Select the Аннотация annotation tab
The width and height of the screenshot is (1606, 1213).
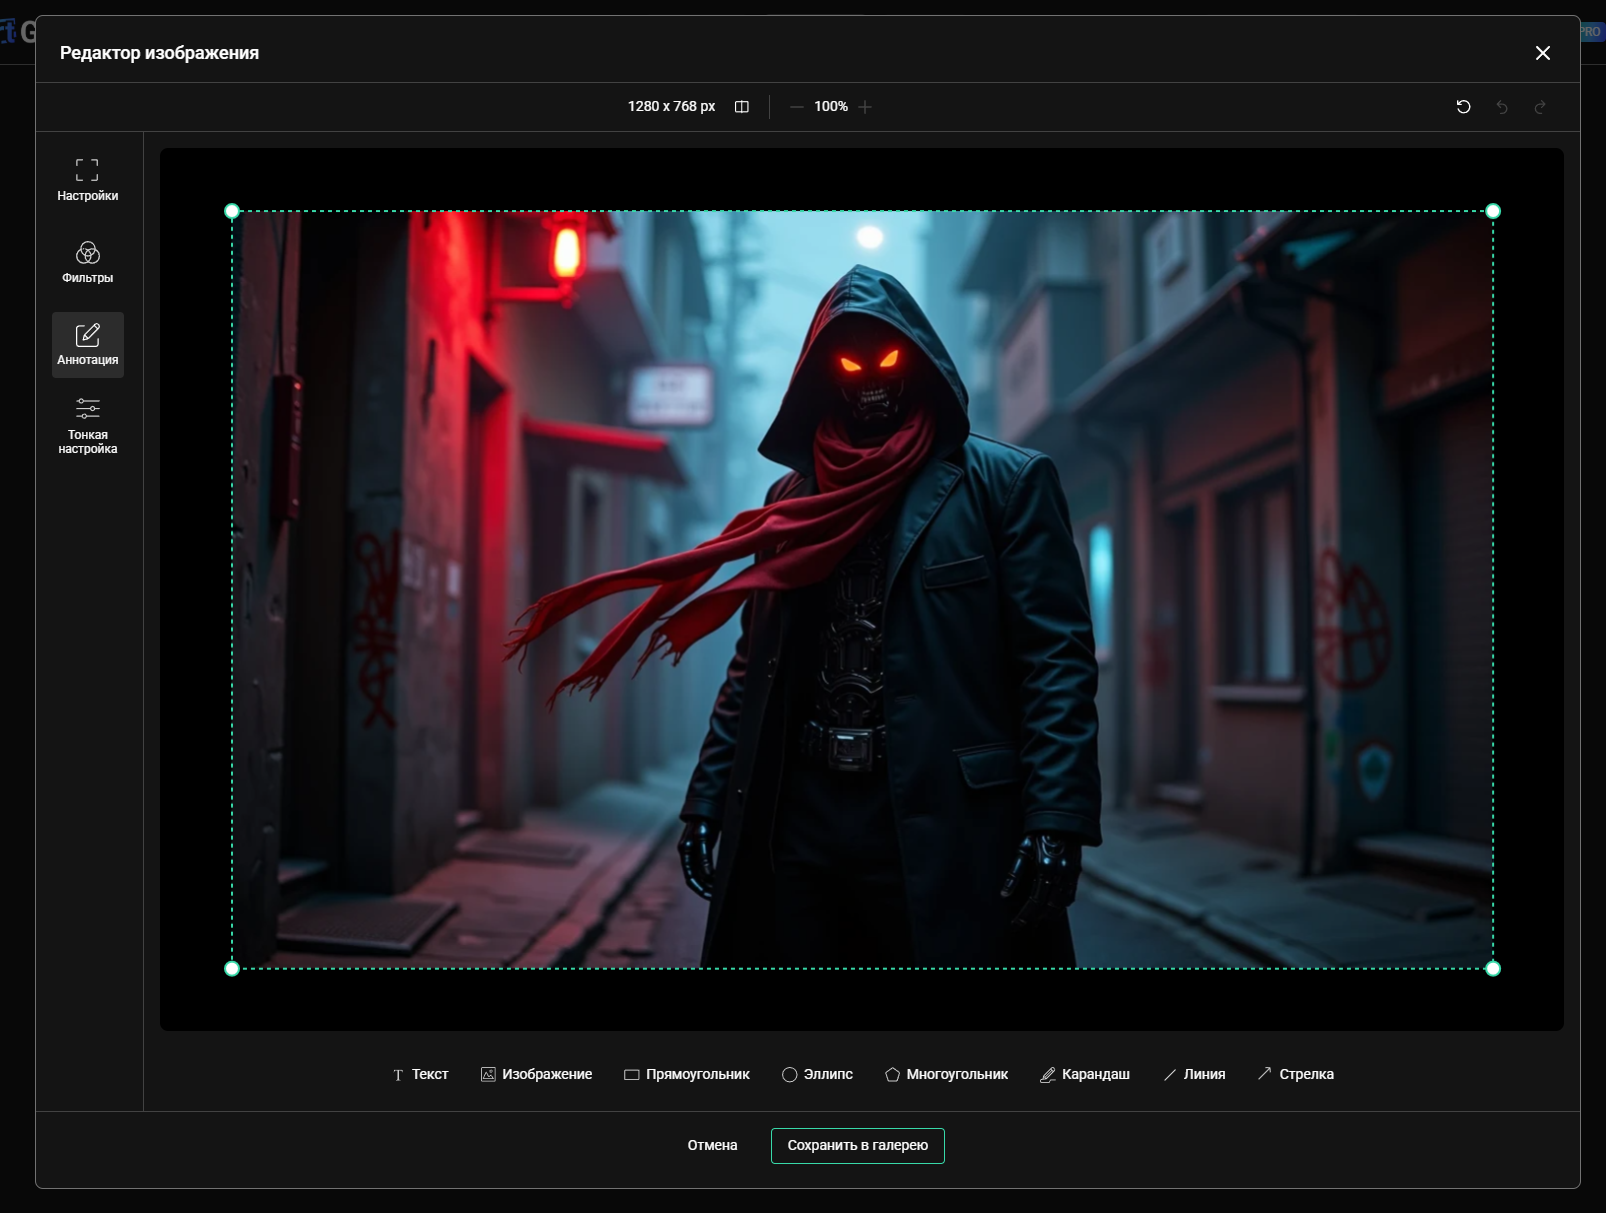click(88, 344)
